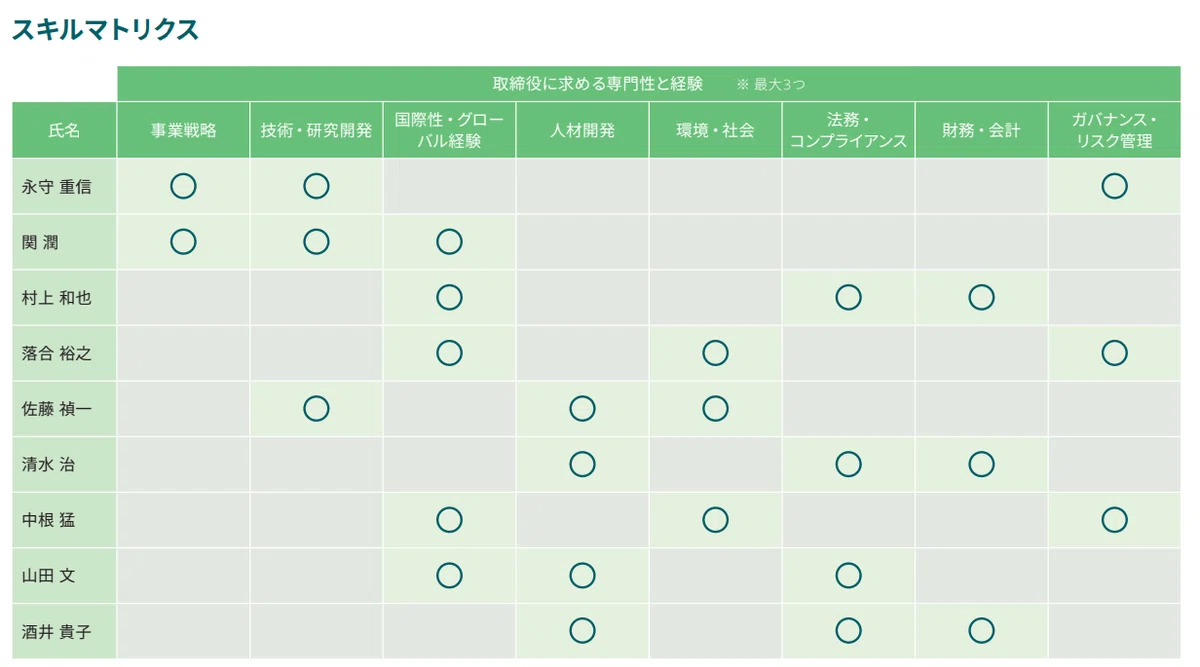Click 永守 重信's ガバナンス・リスク管理 circle

[x=1114, y=186]
